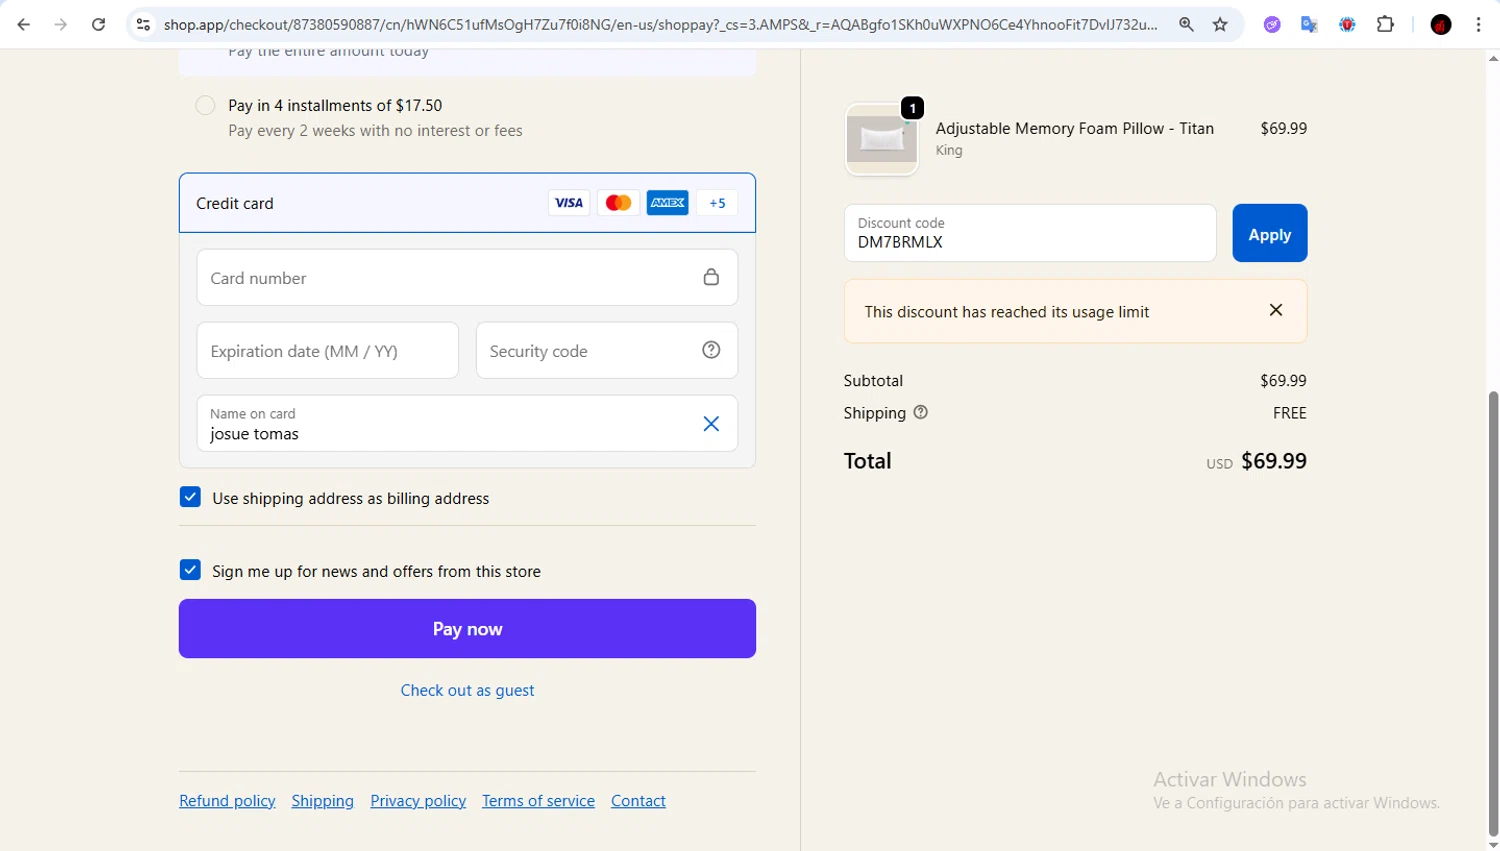Click the Pay now button

[x=467, y=629]
